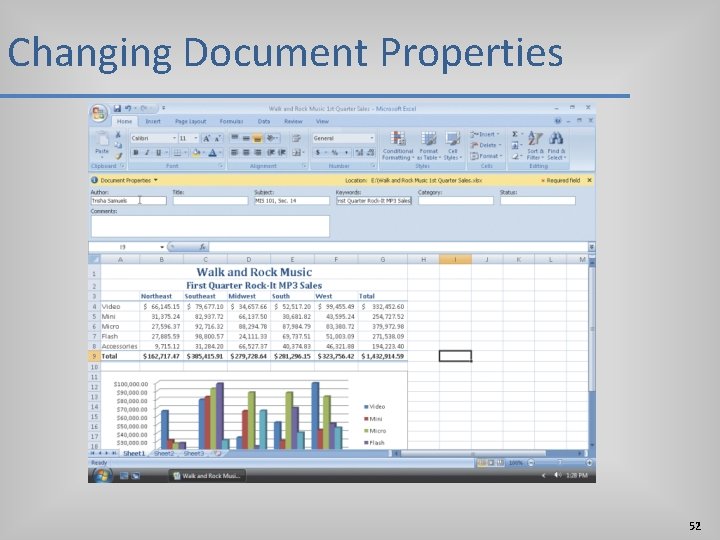Open the Document Properties dropdown arrow
The width and height of the screenshot is (720, 540).
point(156,180)
